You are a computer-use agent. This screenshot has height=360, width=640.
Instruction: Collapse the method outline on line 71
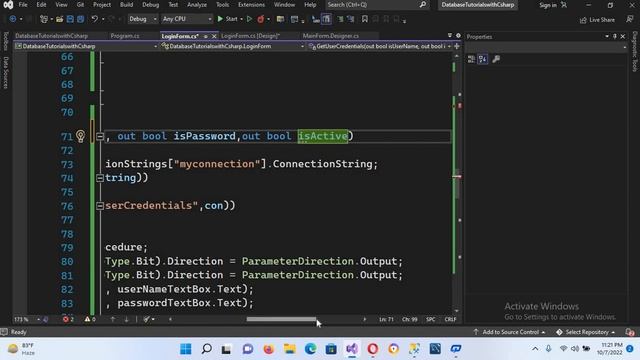coord(100,136)
